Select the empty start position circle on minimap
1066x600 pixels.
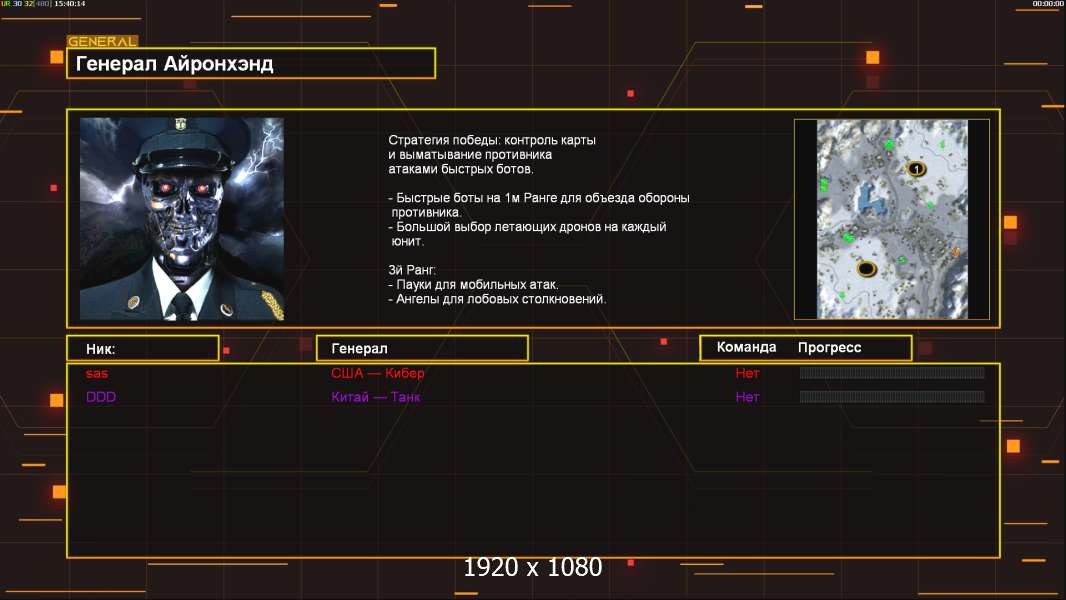[x=865, y=269]
